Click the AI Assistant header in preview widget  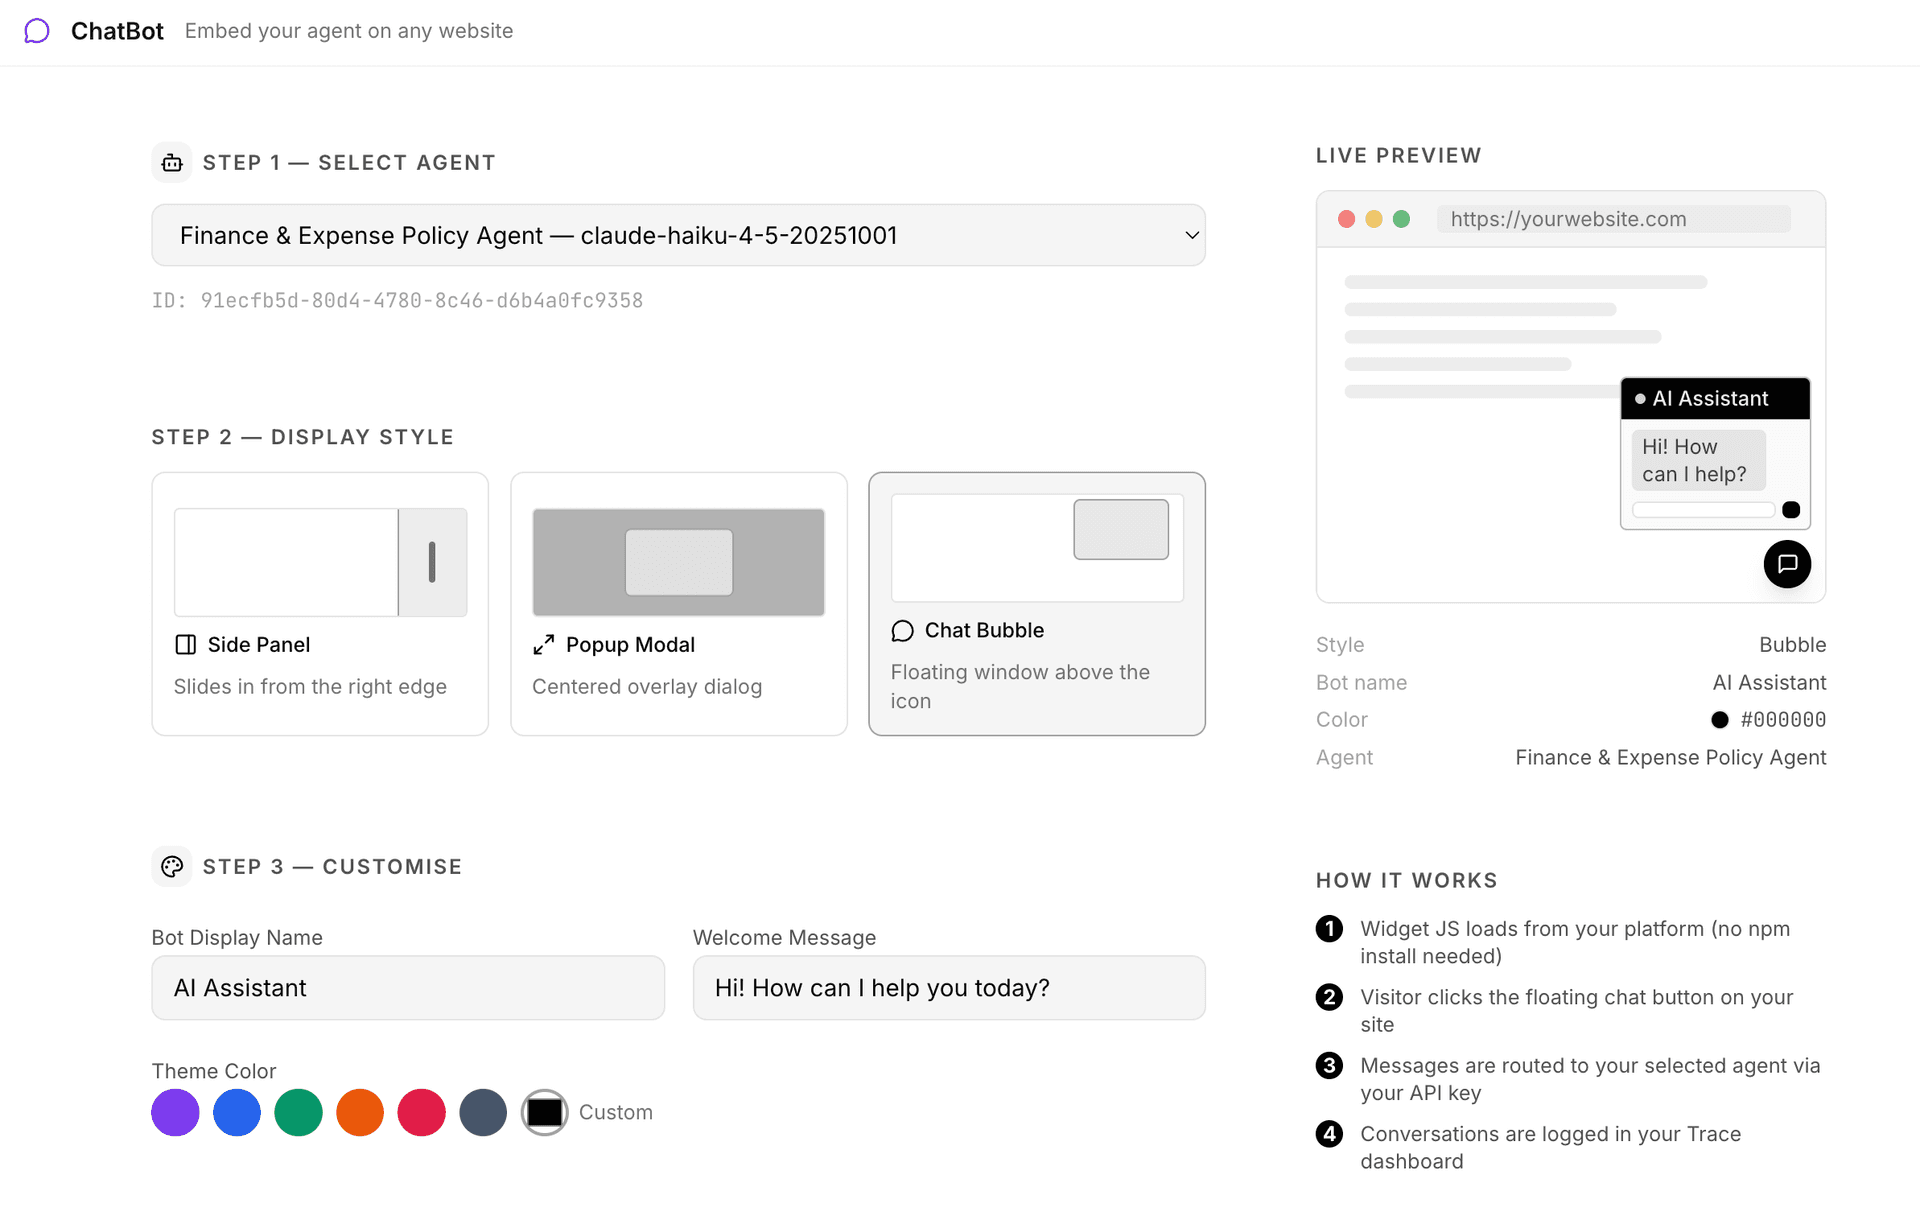coord(1715,399)
